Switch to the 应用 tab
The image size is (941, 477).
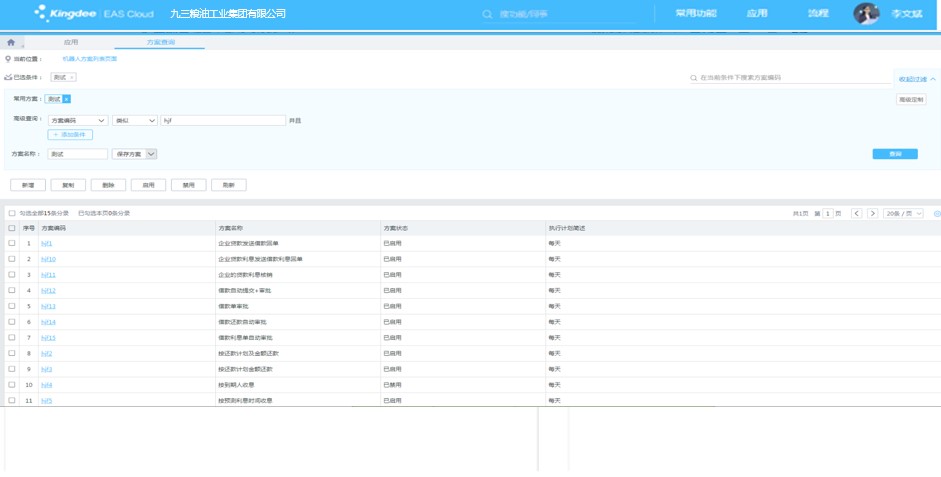click(71, 43)
